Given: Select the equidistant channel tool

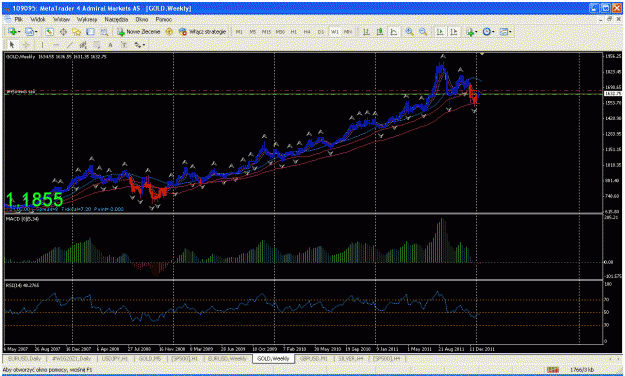Looking at the screenshot, I should pyautogui.click(x=83, y=45).
